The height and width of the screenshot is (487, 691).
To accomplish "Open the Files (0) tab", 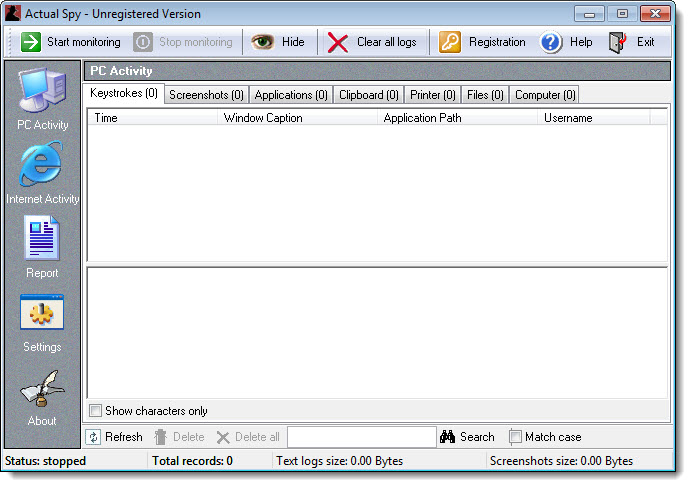I will click(485, 95).
